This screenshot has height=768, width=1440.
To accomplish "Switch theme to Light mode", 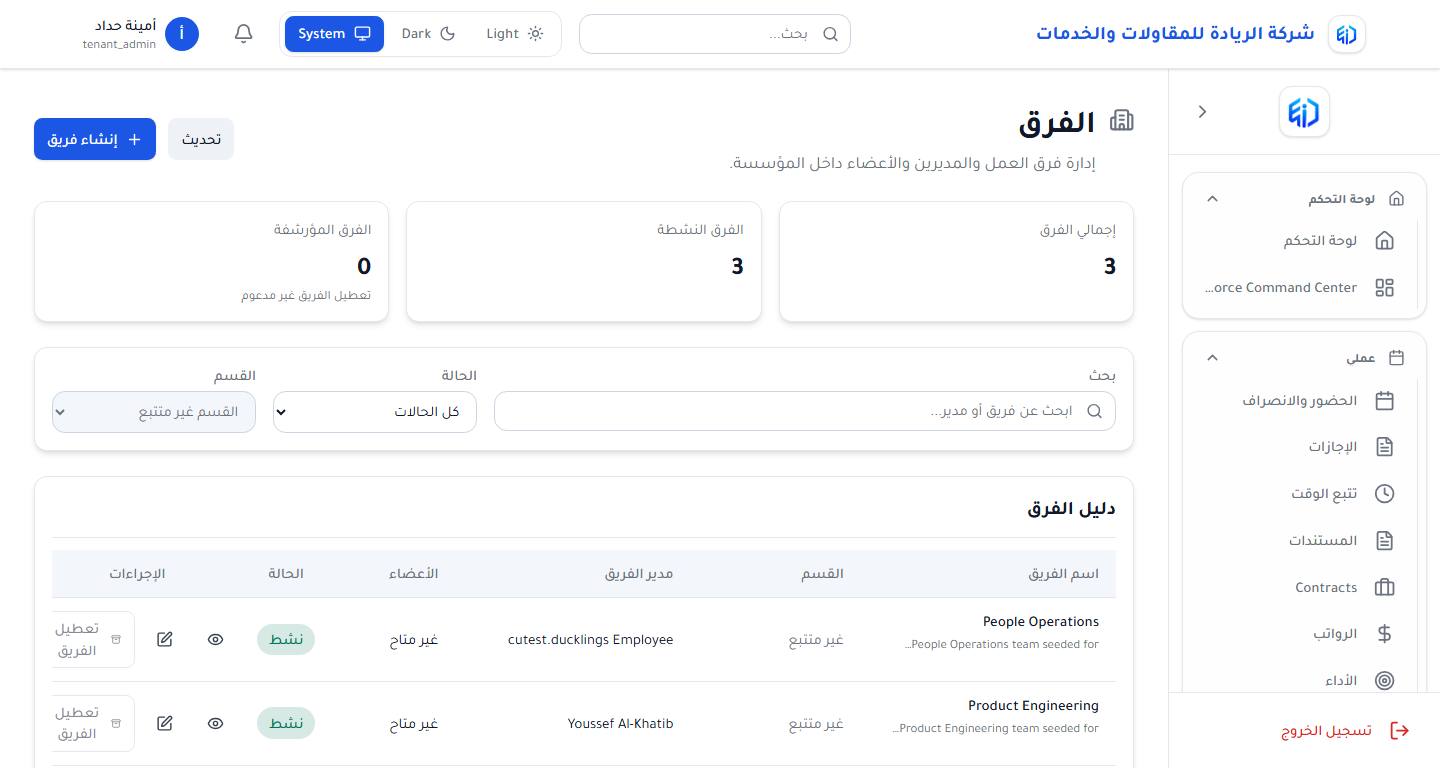I will tap(515, 34).
